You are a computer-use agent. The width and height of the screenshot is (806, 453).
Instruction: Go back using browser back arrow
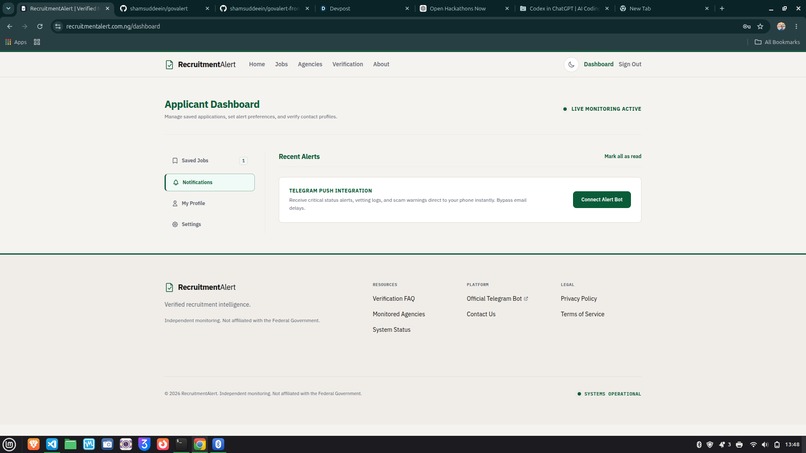10,26
